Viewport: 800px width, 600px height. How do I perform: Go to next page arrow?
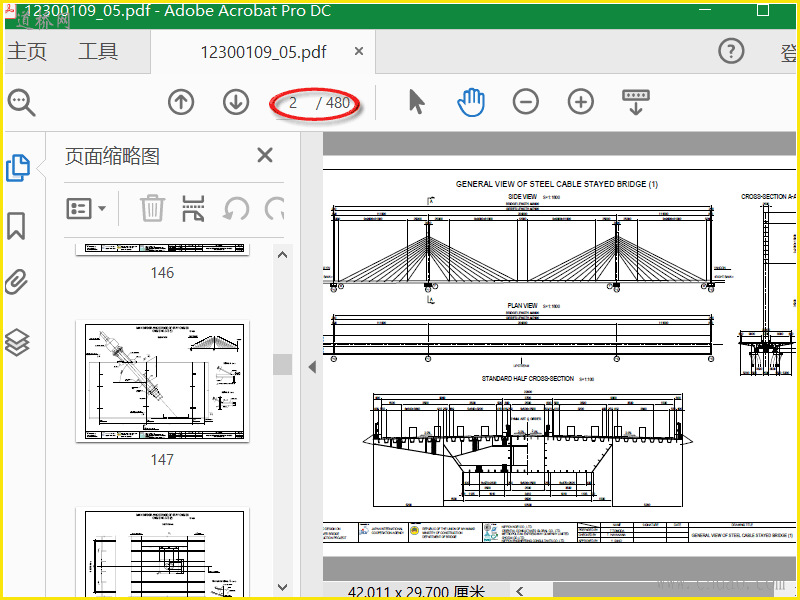[236, 102]
